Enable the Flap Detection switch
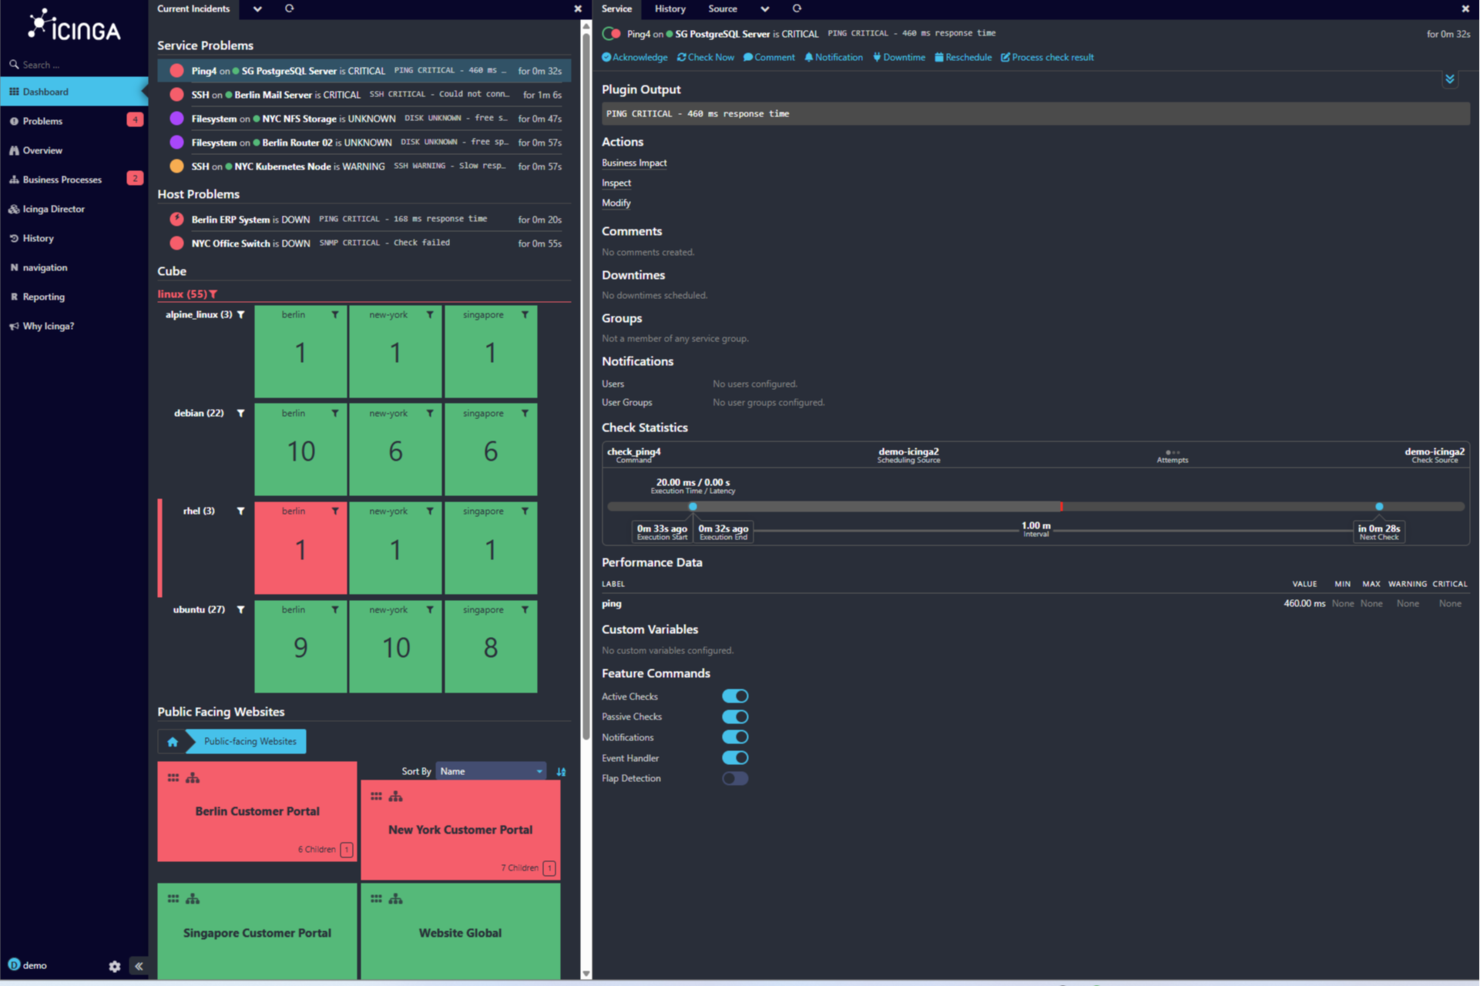 (x=735, y=778)
